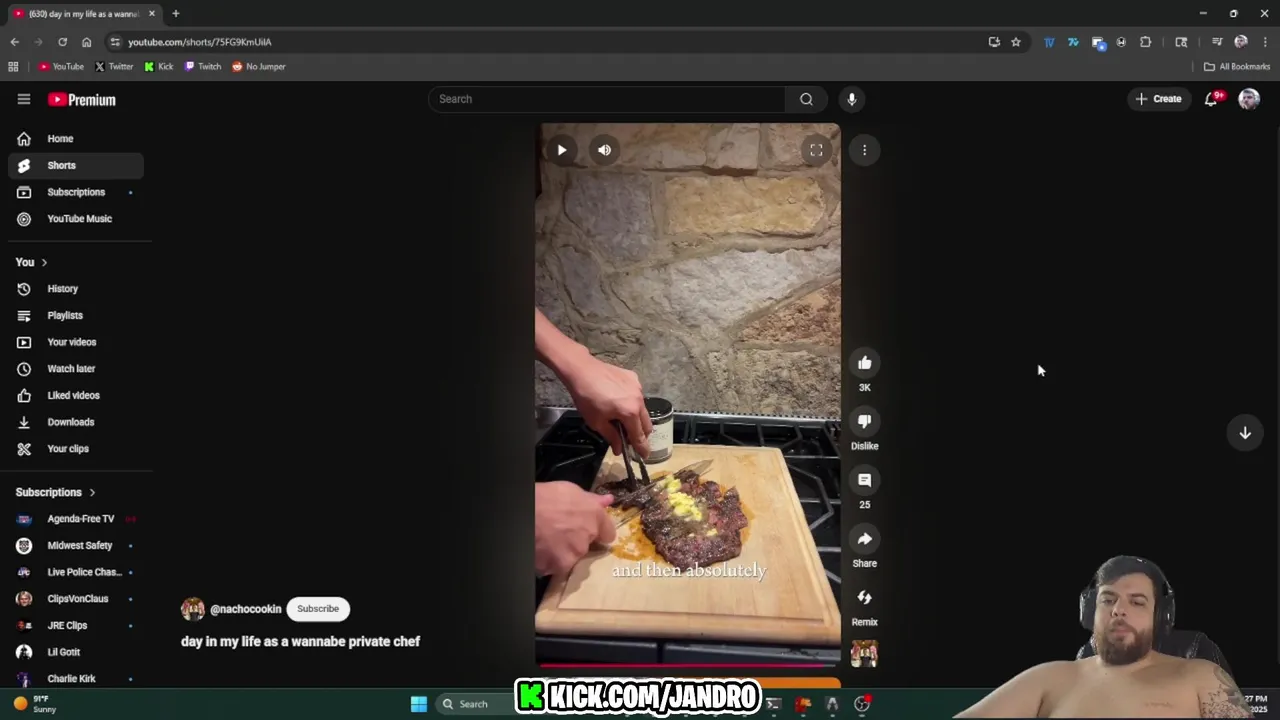Image resolution: width=1280 pixels, height=720 pixels.
Task: Like this Short
Action: pyautogui.click(x=865, y=363)
